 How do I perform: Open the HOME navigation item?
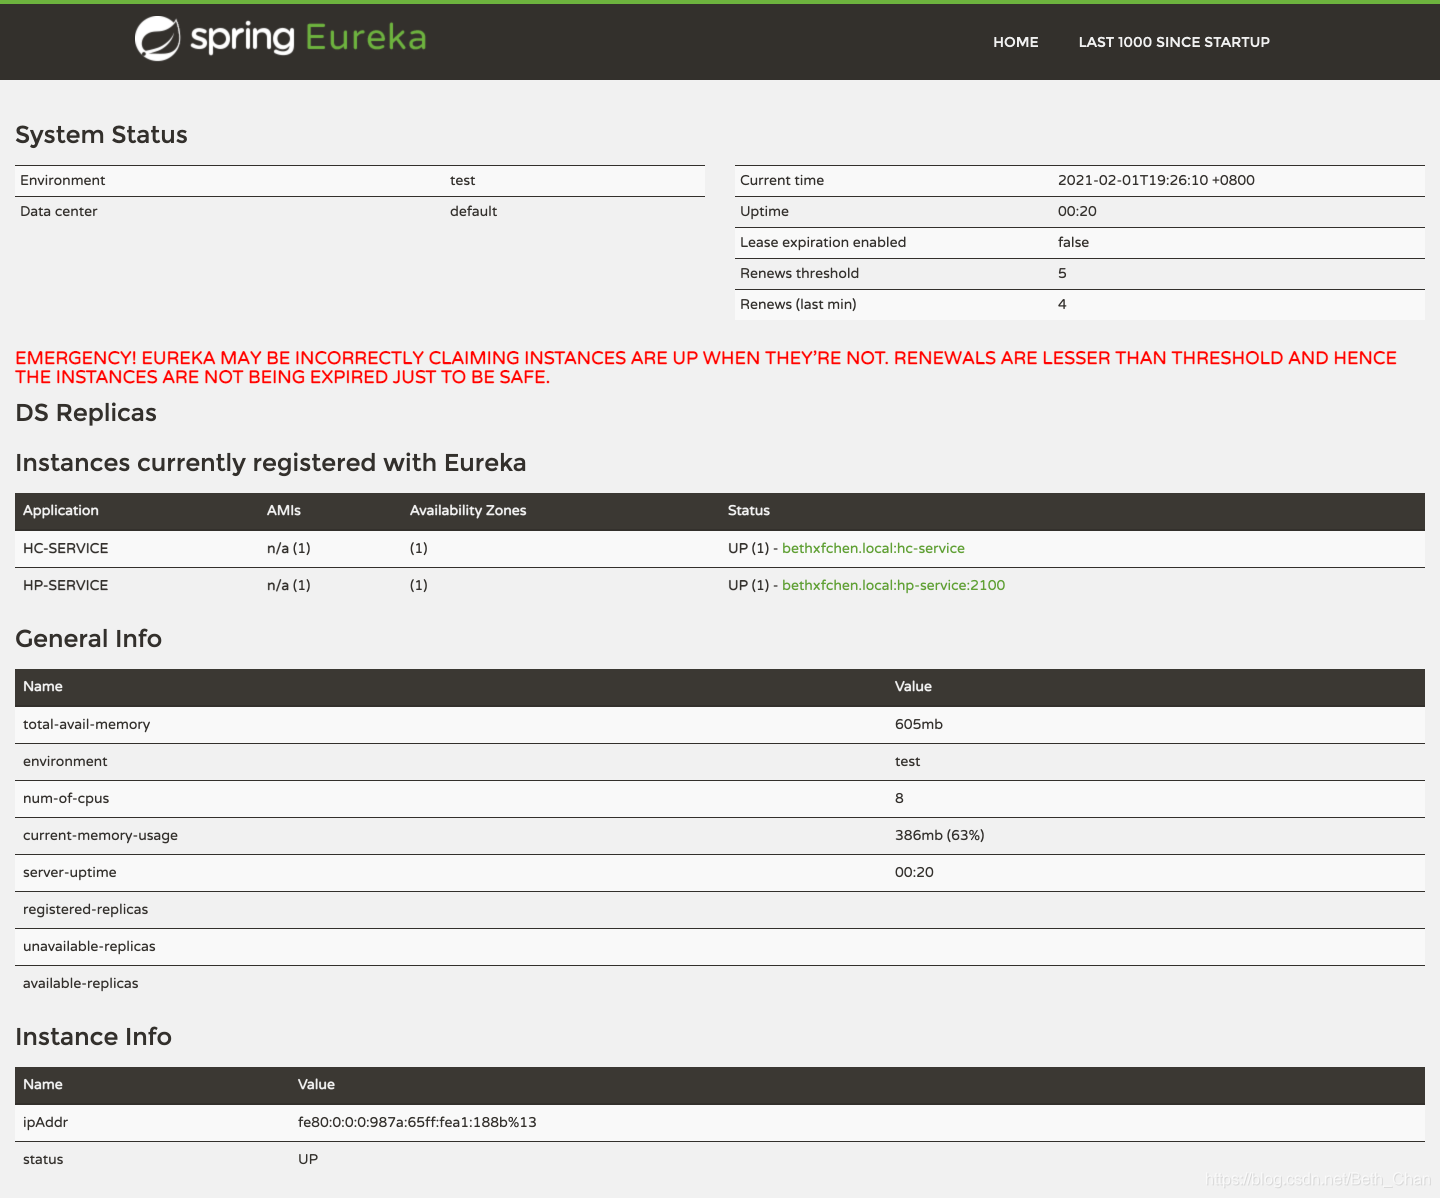click(1015, 42)
